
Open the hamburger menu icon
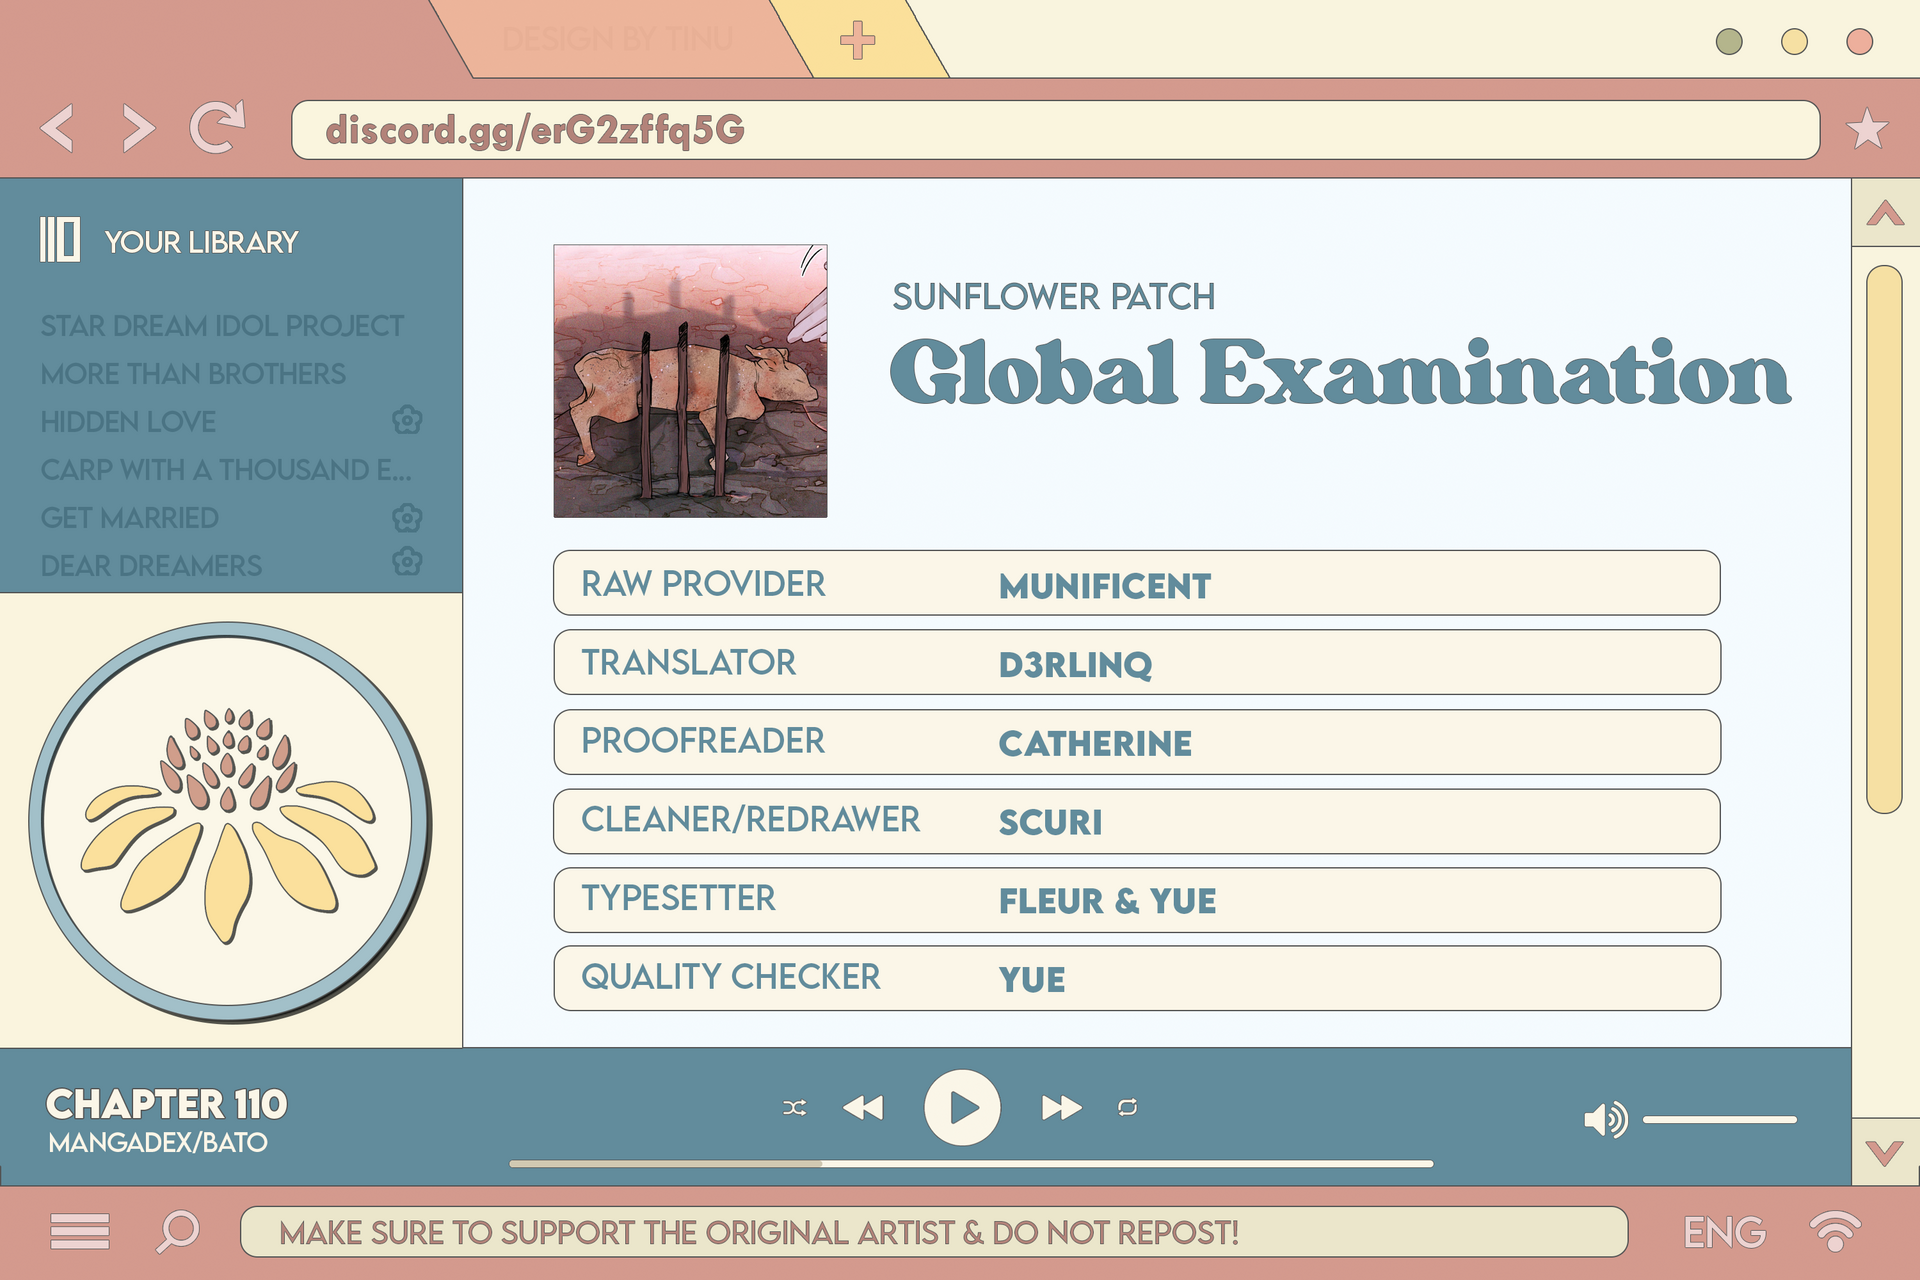(80, 1231)
